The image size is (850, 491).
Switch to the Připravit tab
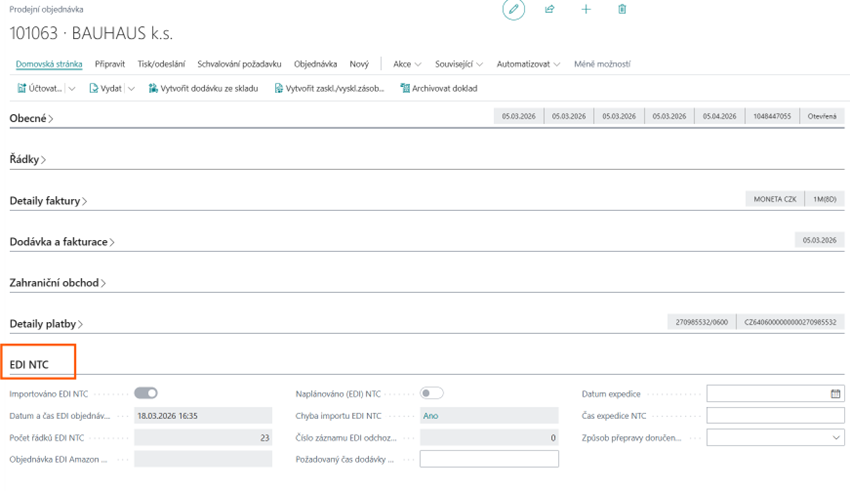point(110,64)
